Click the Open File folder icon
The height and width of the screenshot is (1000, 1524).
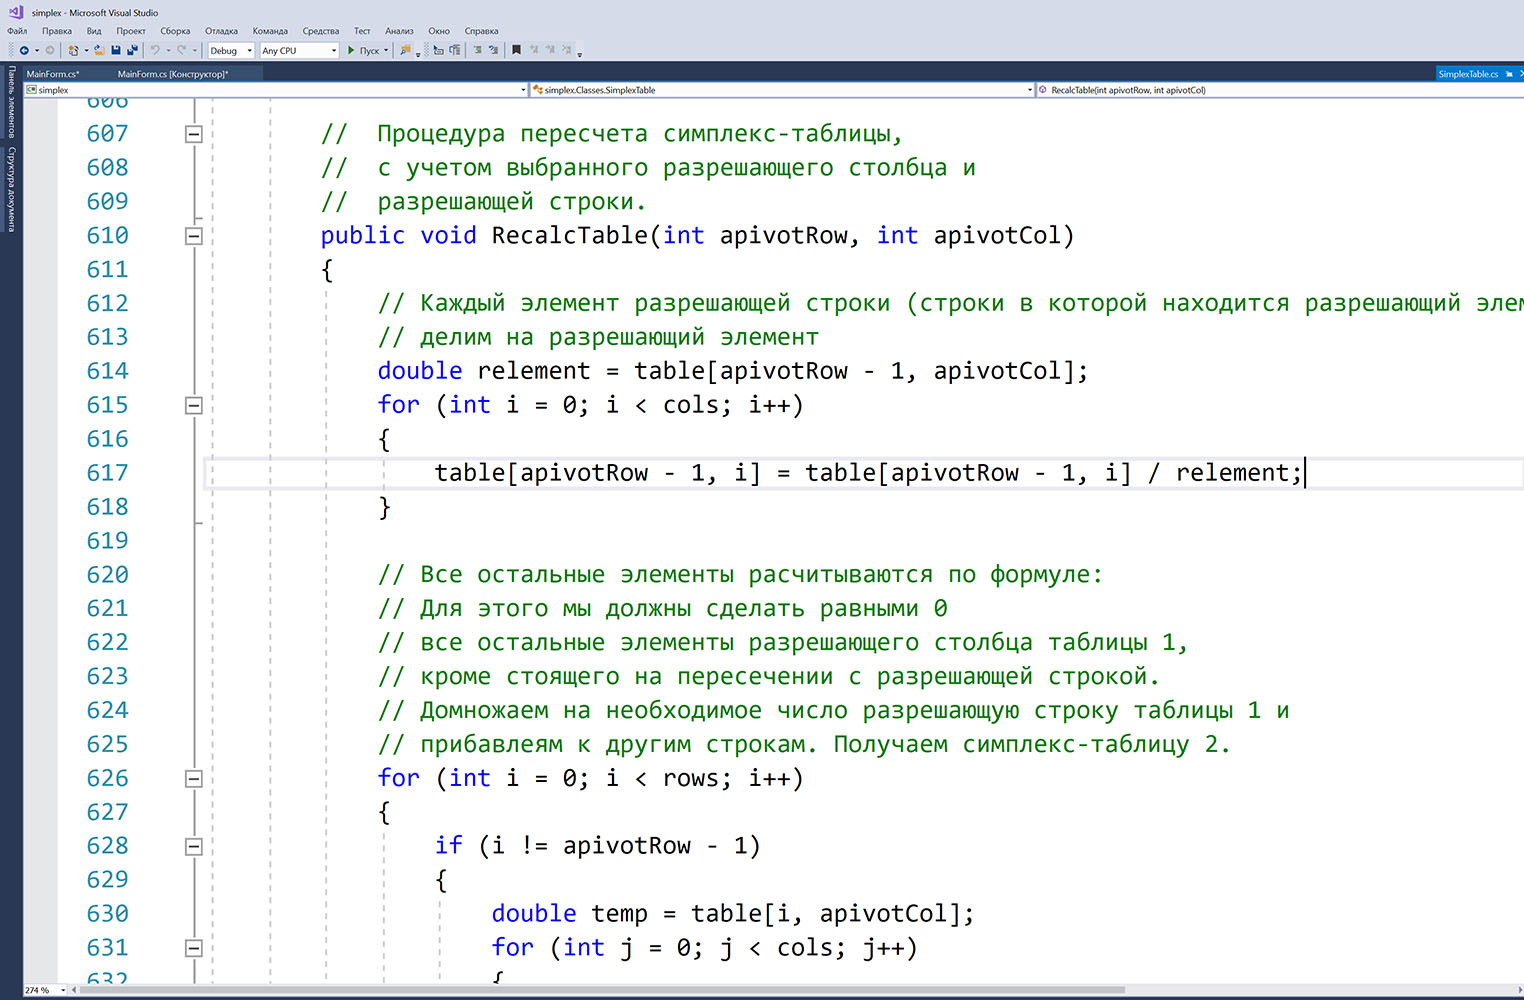click(99, 50)
